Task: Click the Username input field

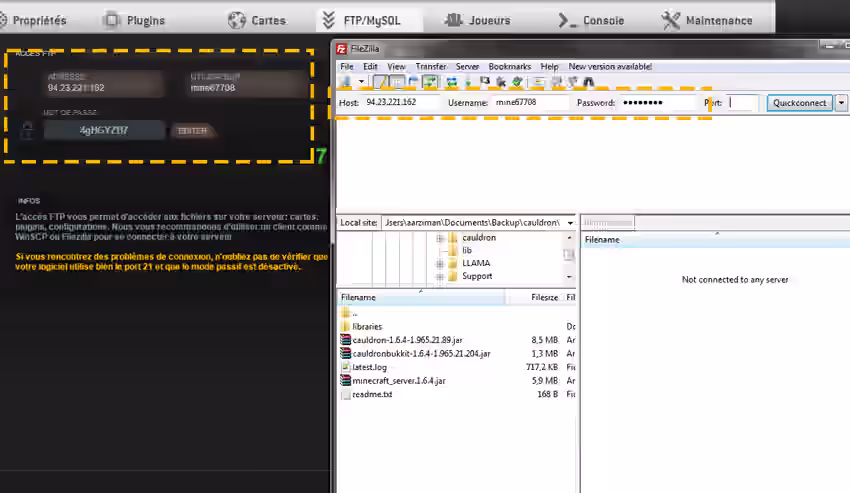Action: (530, 103)
